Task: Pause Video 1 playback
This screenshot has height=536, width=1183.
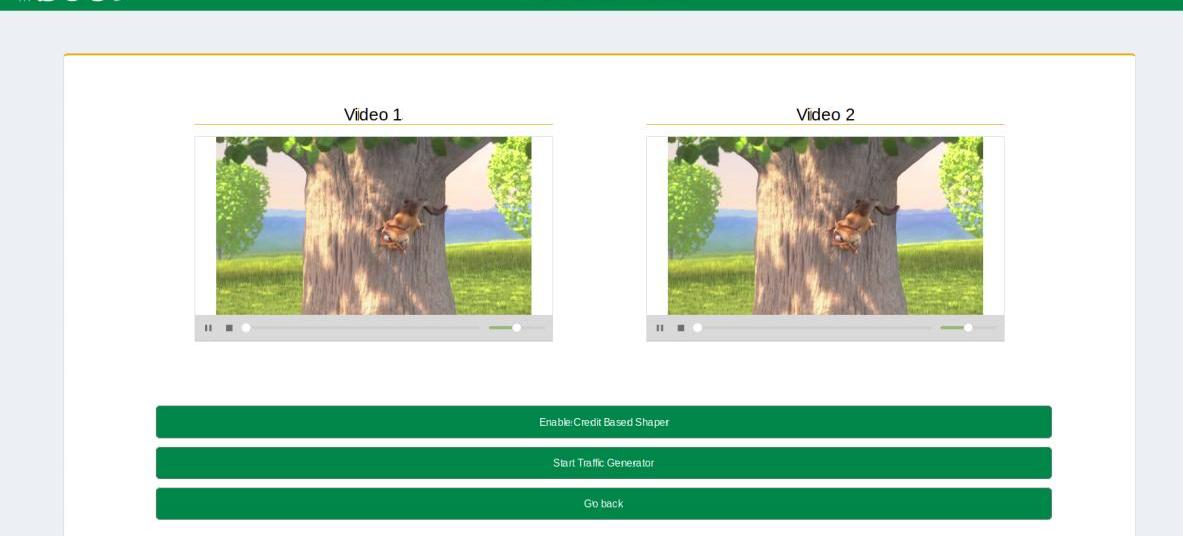Action: [x=208, y=328]
